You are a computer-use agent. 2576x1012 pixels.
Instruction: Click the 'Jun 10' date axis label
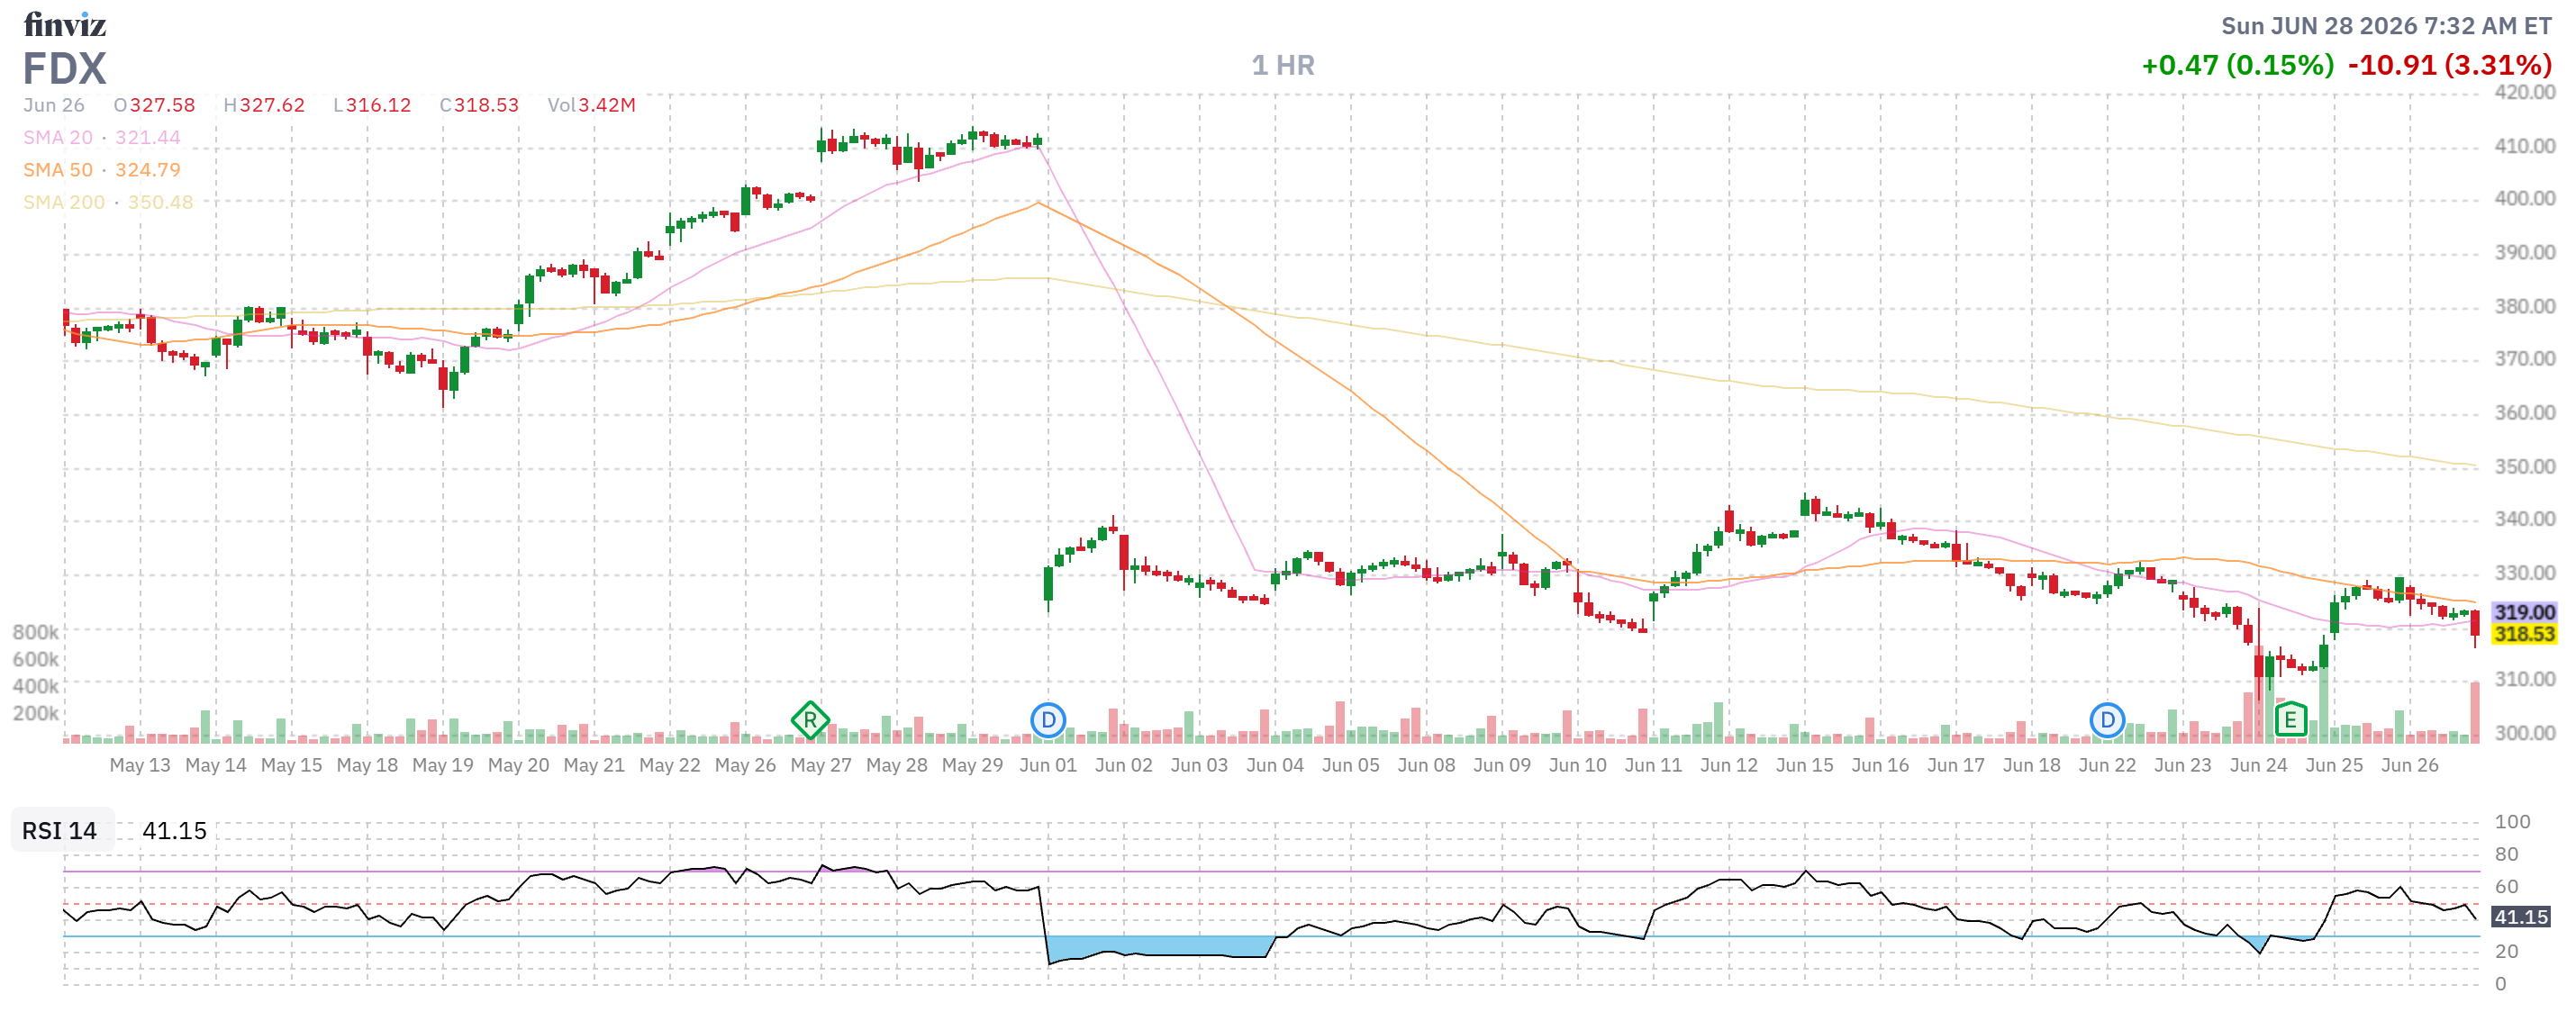click(1578, 765)
